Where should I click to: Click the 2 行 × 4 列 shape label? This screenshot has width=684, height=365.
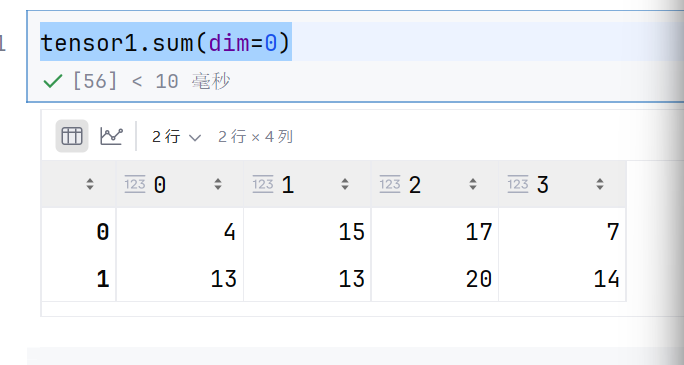255,137
